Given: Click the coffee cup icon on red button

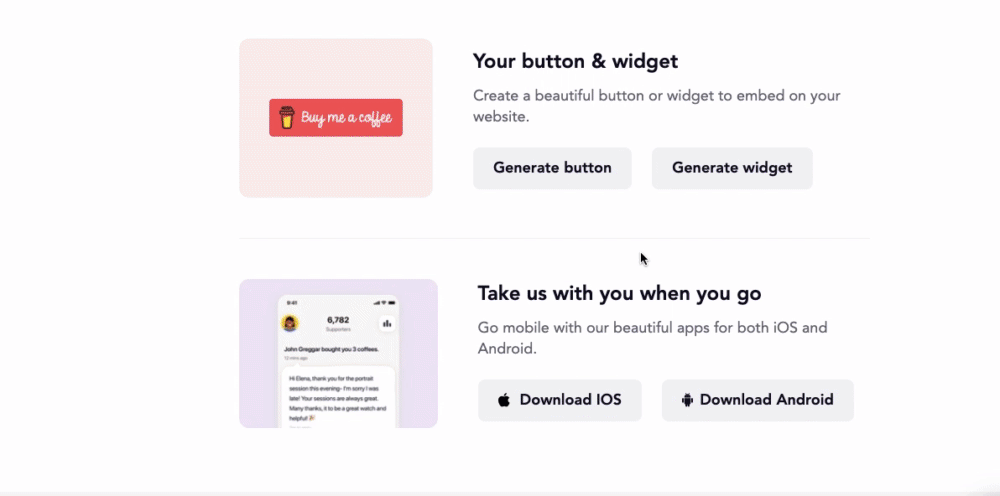Looking at the screenshot, I should click(287, 117).
